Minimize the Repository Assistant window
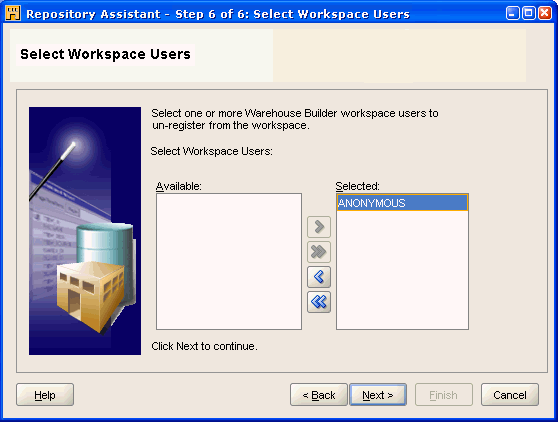Viewport: 558px width, 422px height. 512,13
